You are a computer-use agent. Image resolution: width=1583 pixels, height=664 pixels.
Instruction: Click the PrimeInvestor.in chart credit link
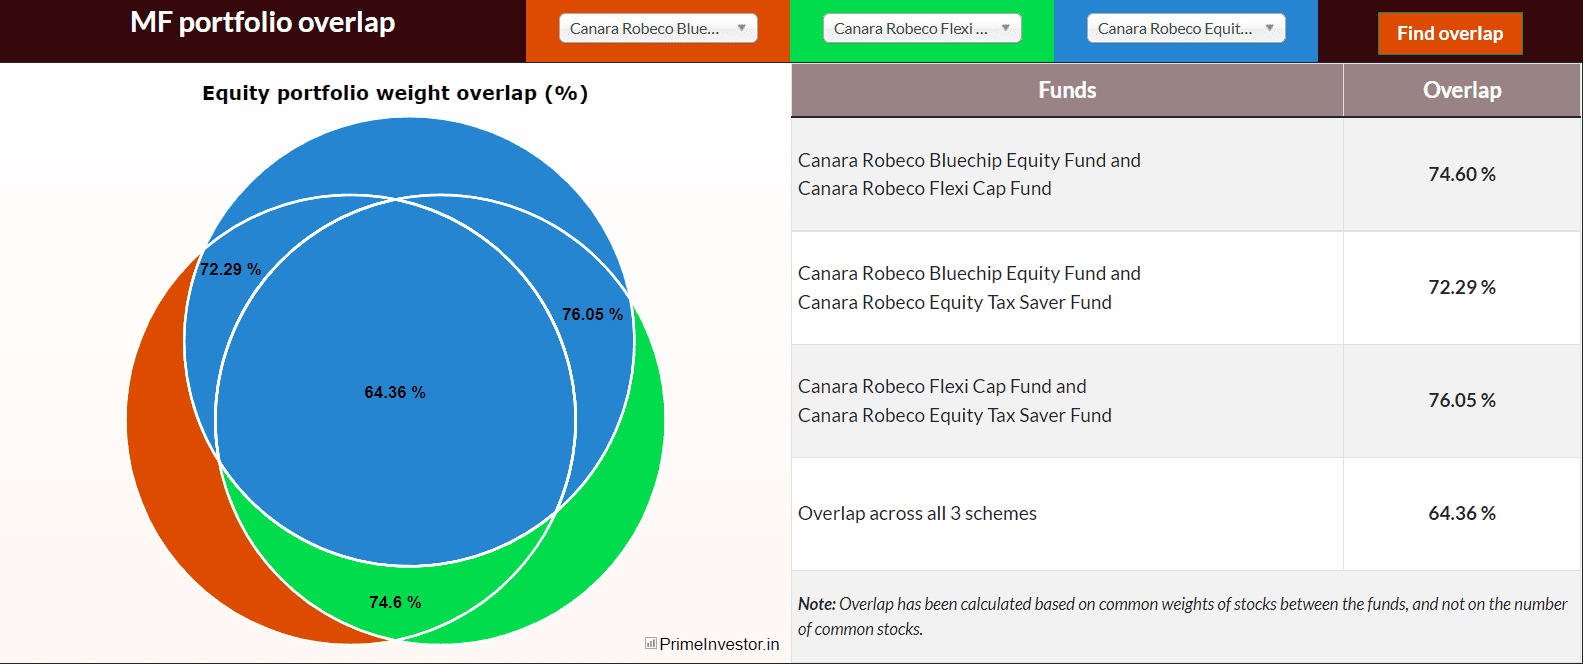[719, 644]
